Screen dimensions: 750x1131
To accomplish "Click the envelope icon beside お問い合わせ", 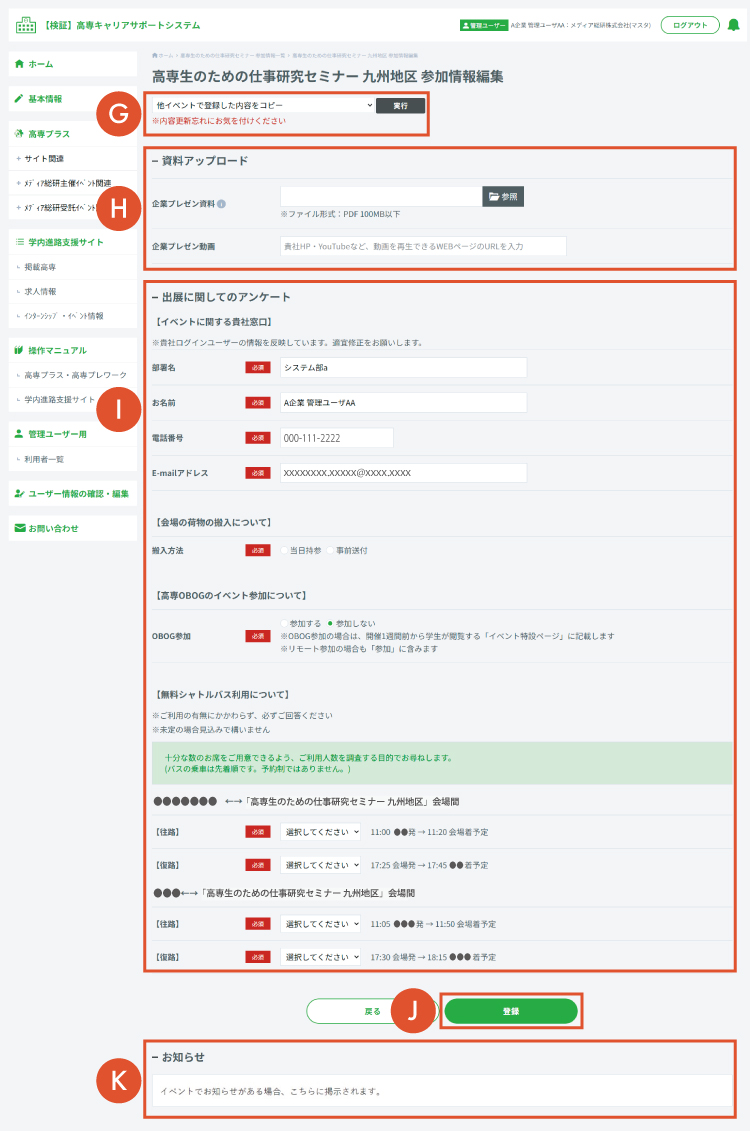I will point(19,528).
